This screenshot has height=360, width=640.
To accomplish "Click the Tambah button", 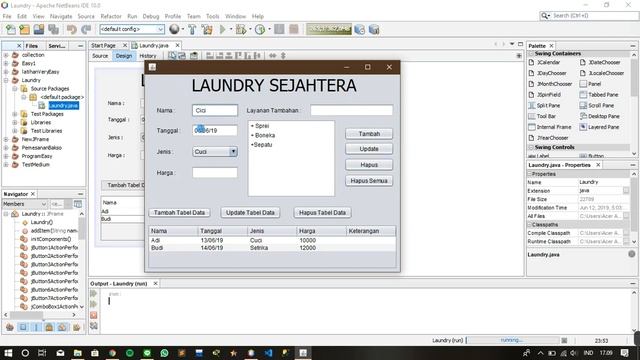I will [x=369, y=134].
